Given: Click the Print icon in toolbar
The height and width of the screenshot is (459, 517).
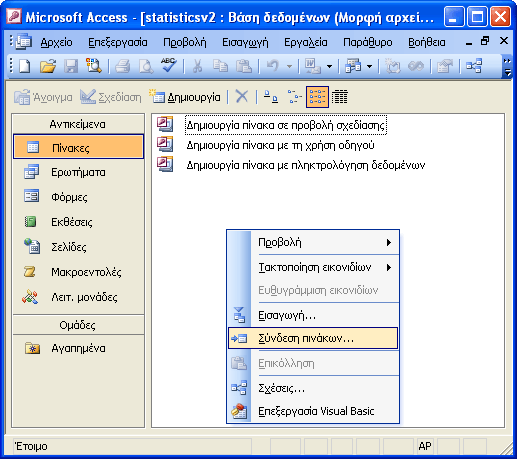Looking at the screenshot, I should 123,66.
